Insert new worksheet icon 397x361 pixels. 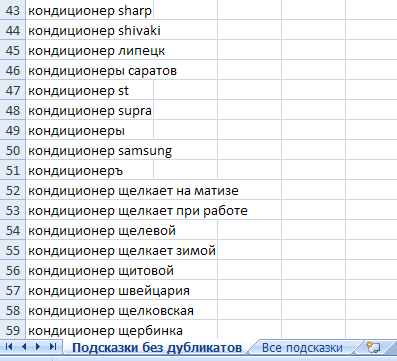(x=373, y=347)
